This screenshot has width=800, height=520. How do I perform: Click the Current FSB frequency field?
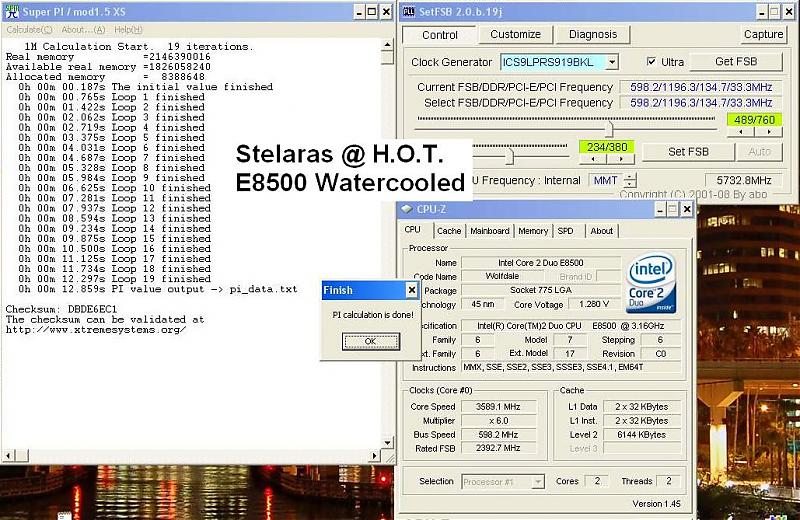[x=701, y=87]
